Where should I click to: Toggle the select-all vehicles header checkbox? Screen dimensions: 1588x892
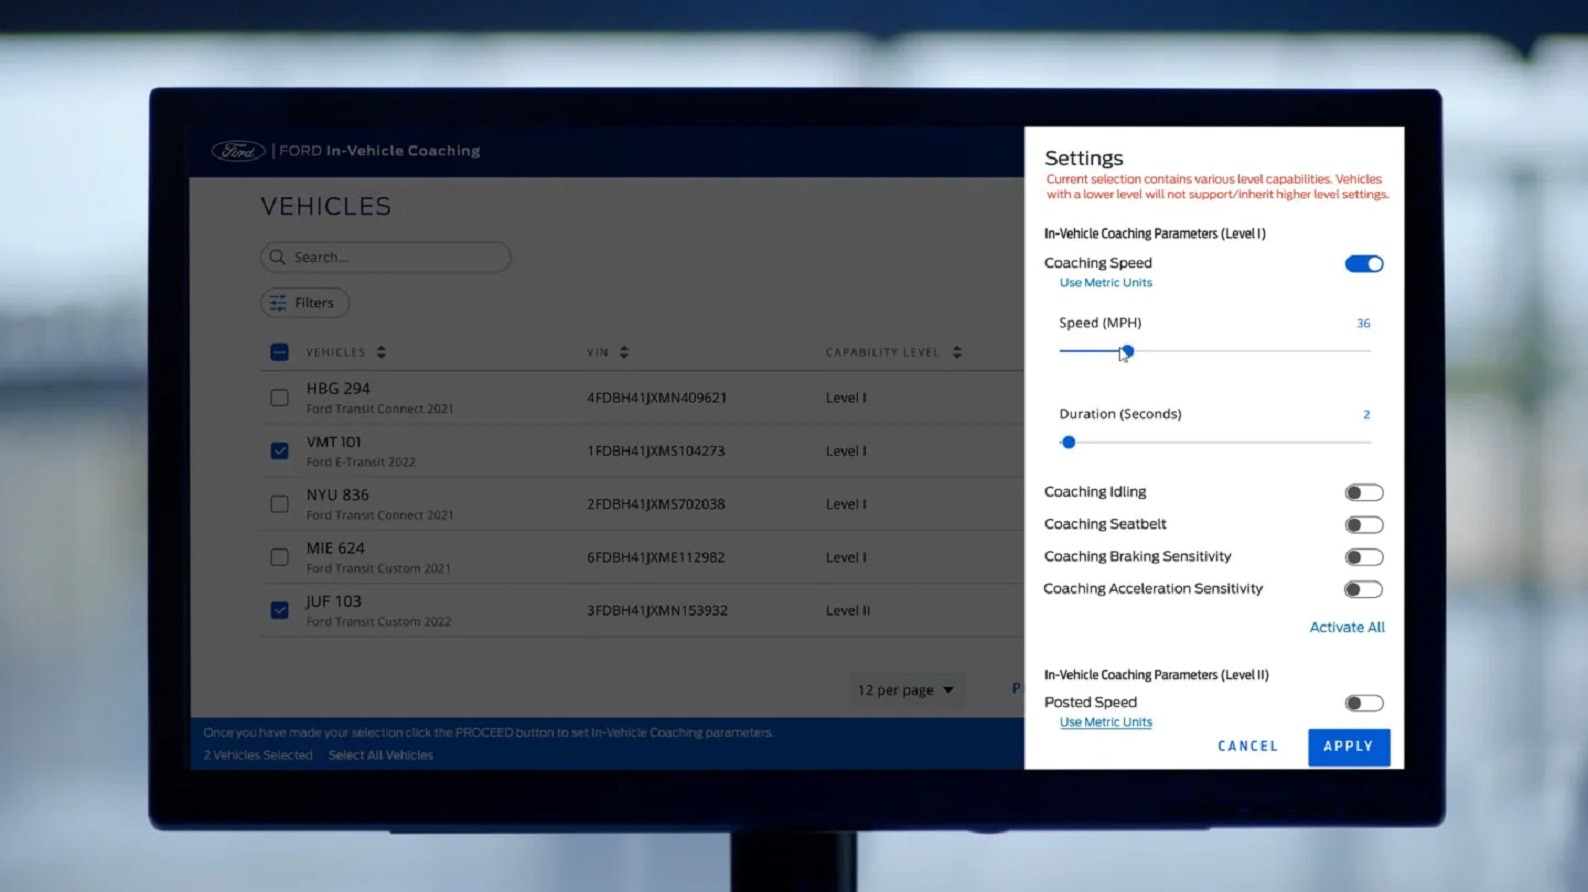pyautogui.click(x=280, y=352)
